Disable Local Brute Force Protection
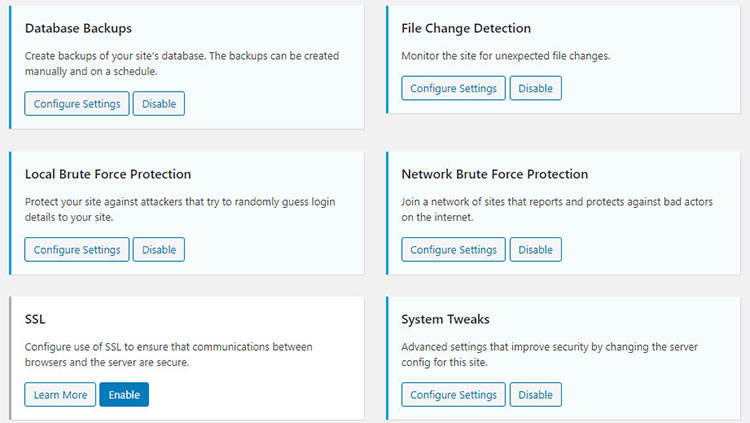This screenshot has width=750, height=423. (x=158, y=249)
